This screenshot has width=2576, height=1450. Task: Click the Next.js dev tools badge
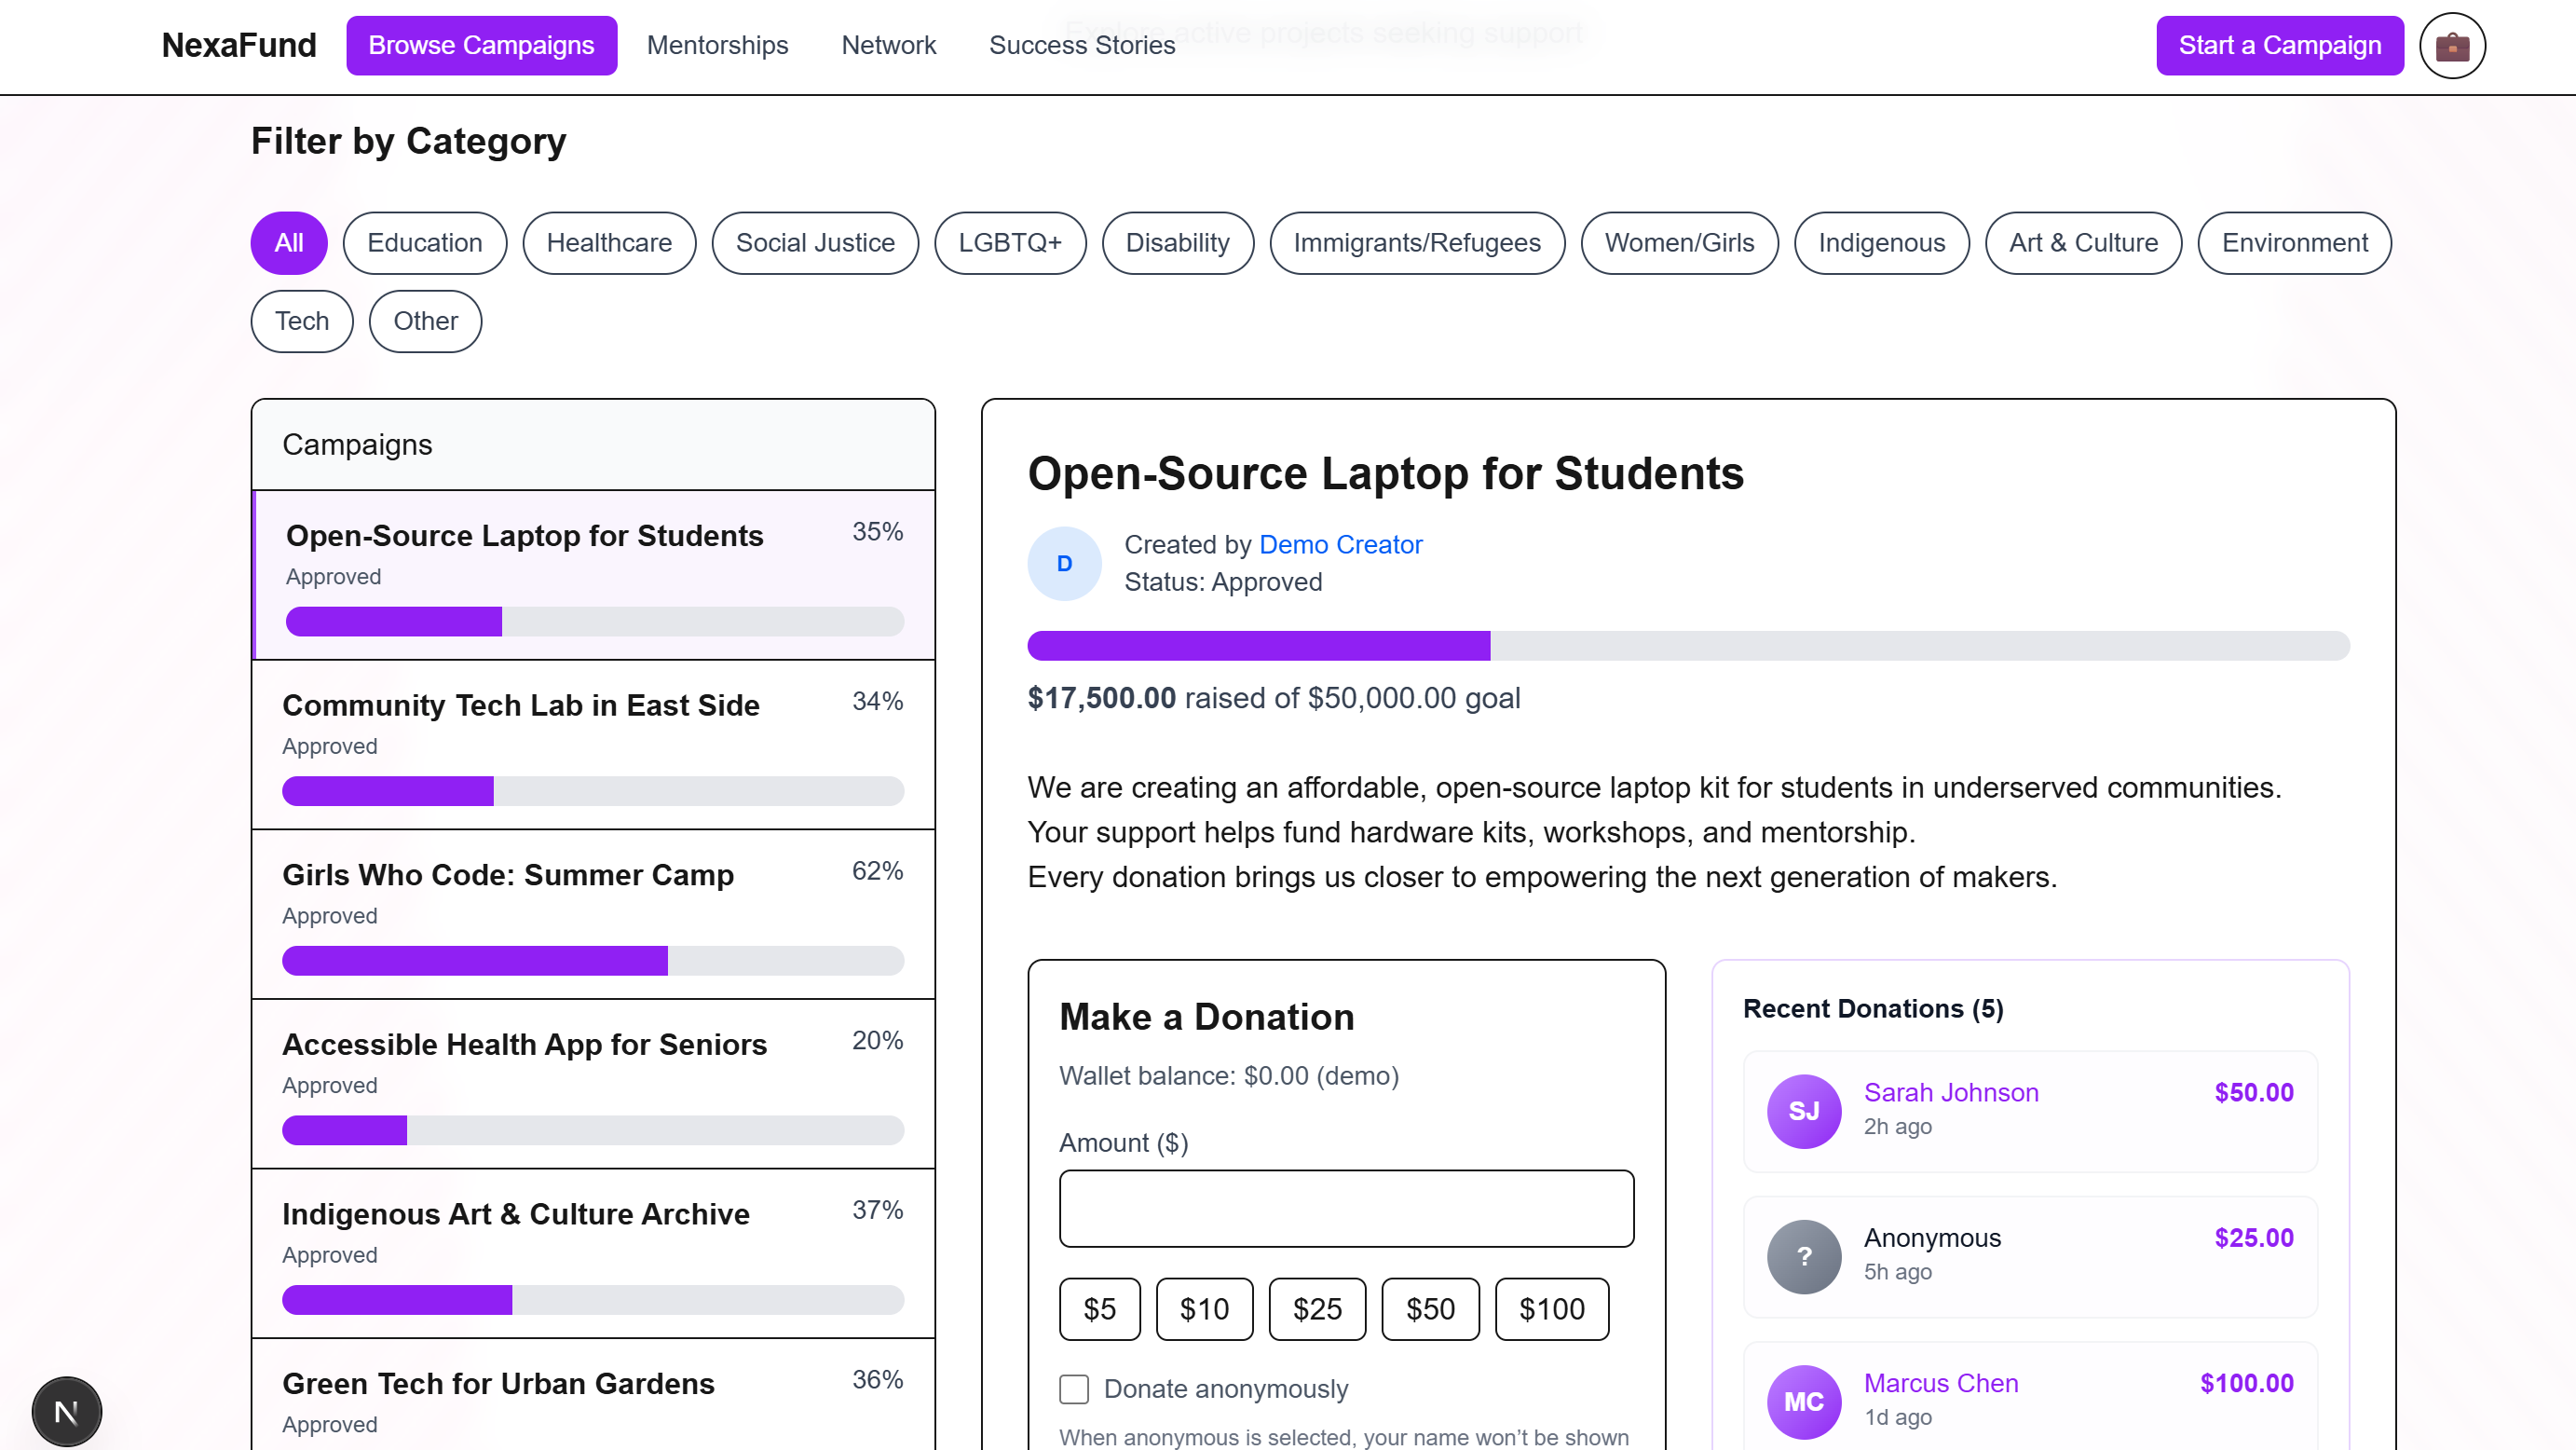66,1411
